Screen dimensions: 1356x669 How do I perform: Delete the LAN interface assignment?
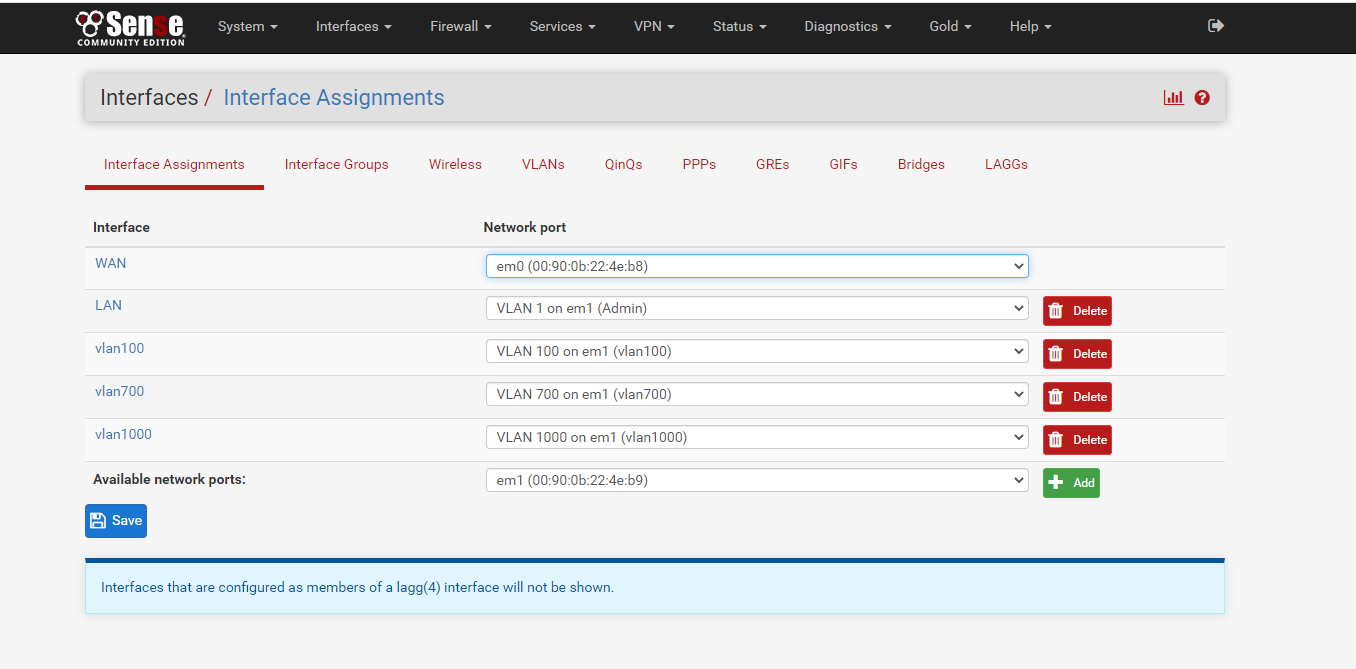tap(1077, 311)
